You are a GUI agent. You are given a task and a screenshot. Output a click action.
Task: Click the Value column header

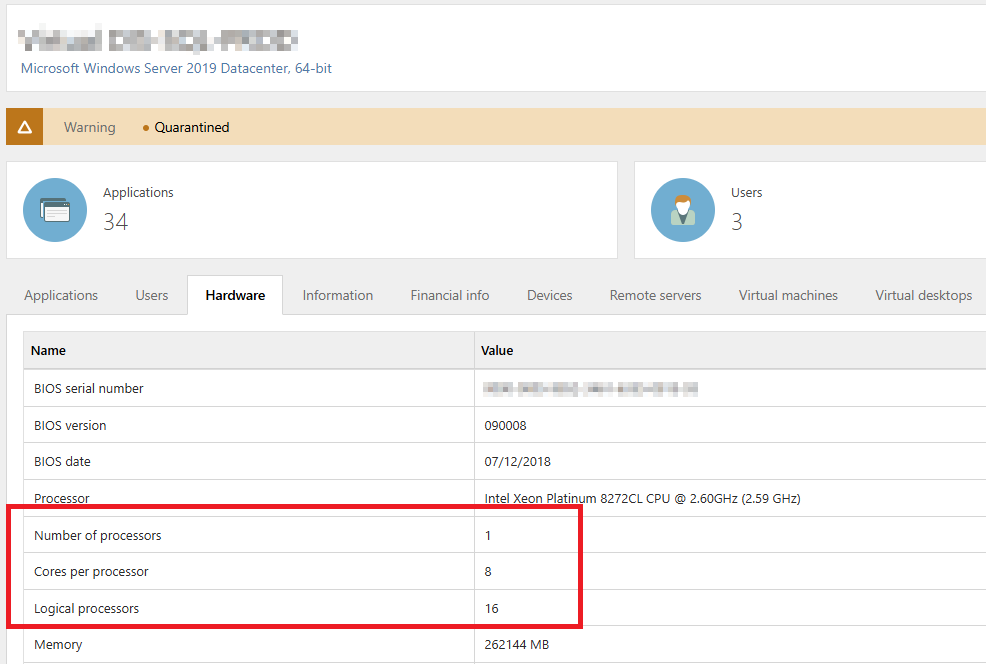click(497, 351)
